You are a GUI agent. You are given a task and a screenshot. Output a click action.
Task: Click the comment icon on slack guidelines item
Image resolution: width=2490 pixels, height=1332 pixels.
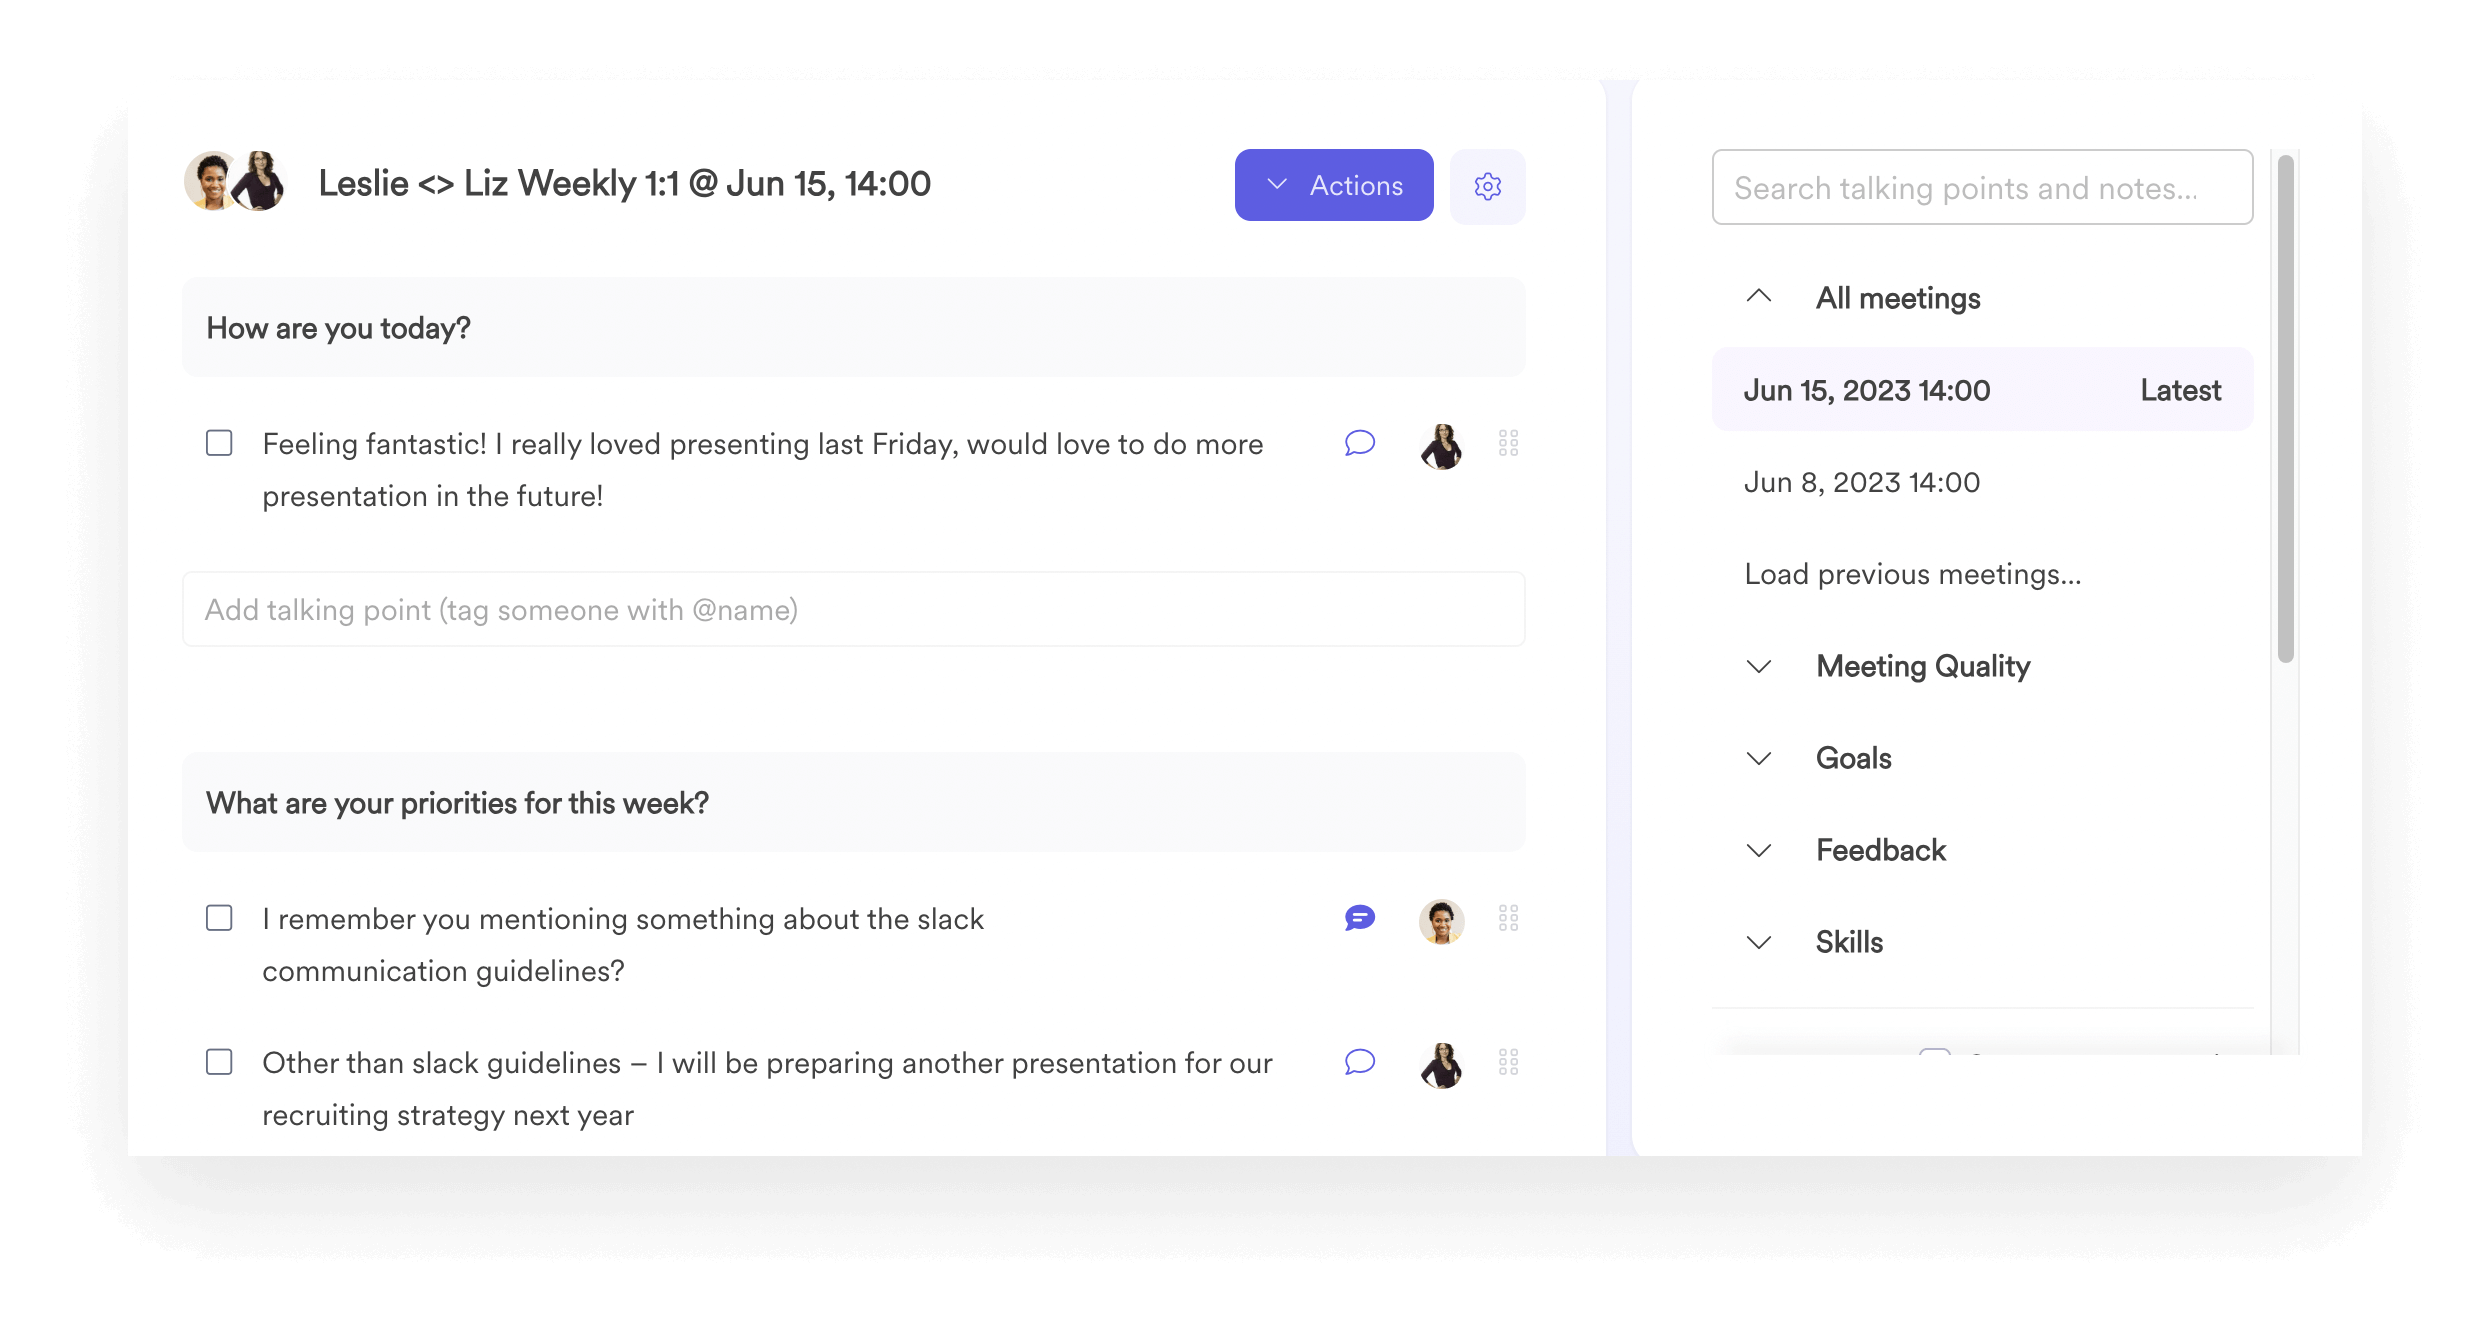1360,917
